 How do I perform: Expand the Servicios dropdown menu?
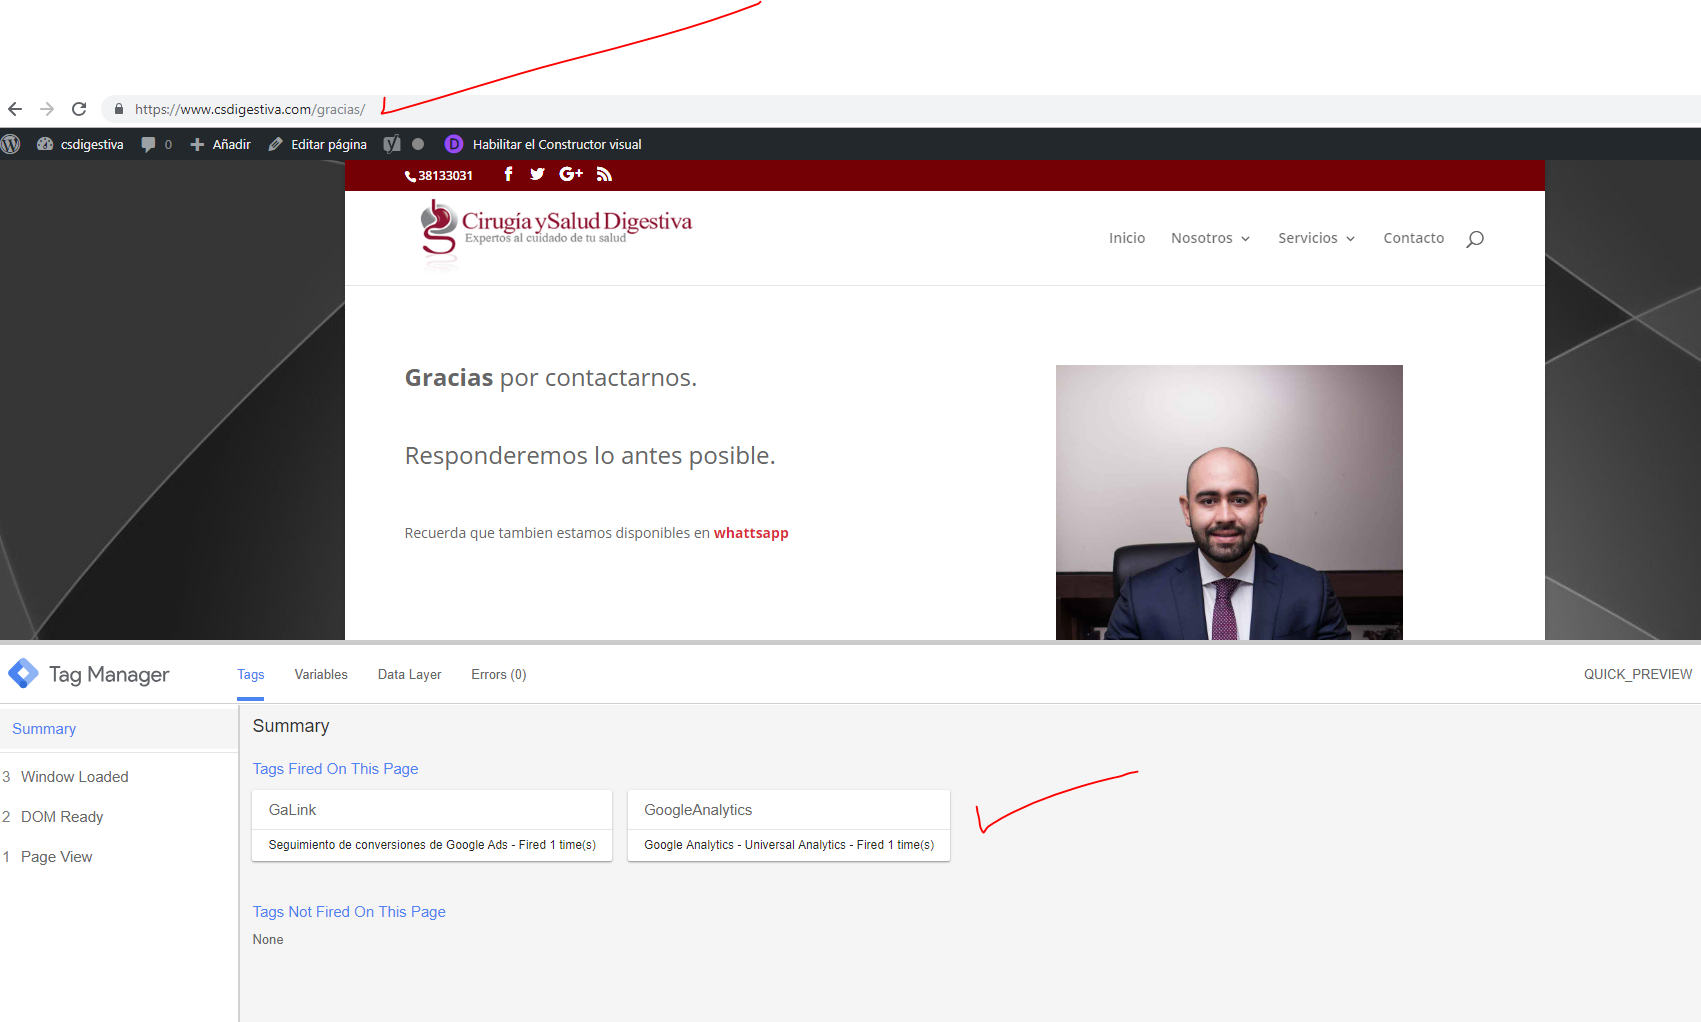1316,238
